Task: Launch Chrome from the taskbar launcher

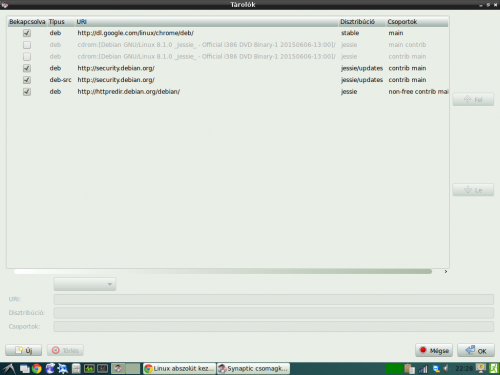Action: 37,369
